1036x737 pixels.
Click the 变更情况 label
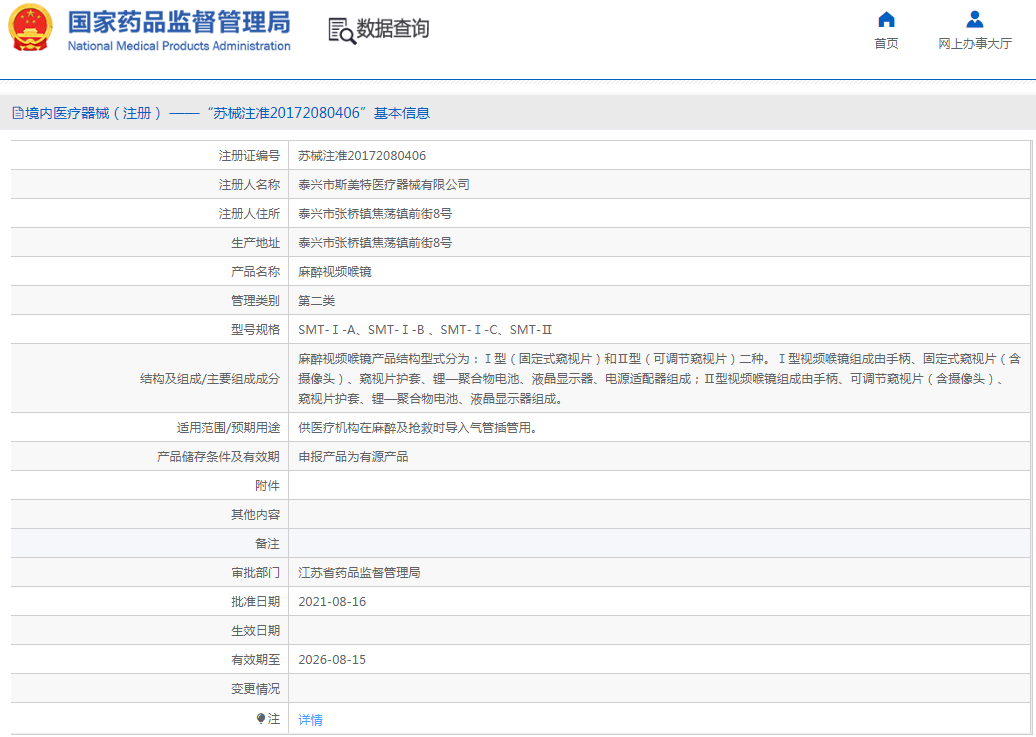pos(255,689)
